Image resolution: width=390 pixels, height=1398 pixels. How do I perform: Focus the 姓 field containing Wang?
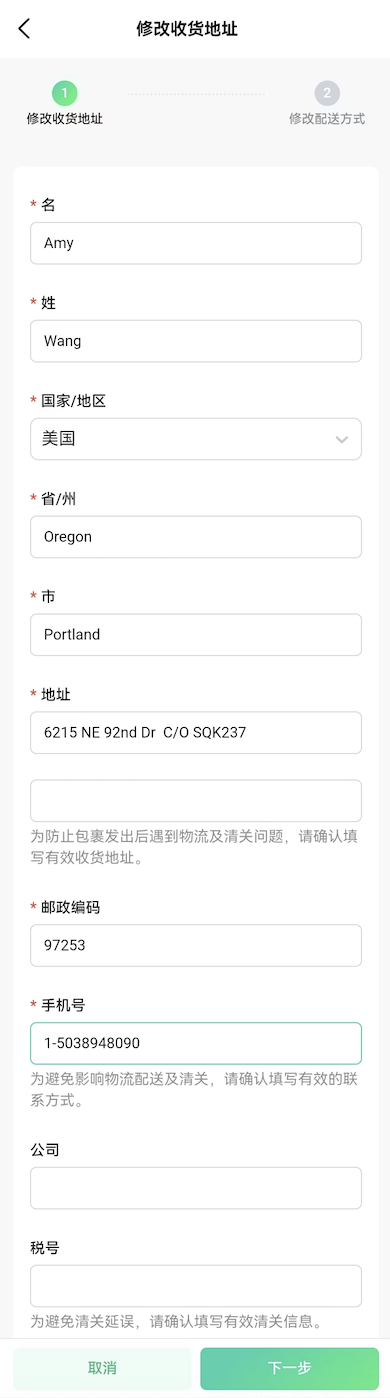click(x=196, y=341)
